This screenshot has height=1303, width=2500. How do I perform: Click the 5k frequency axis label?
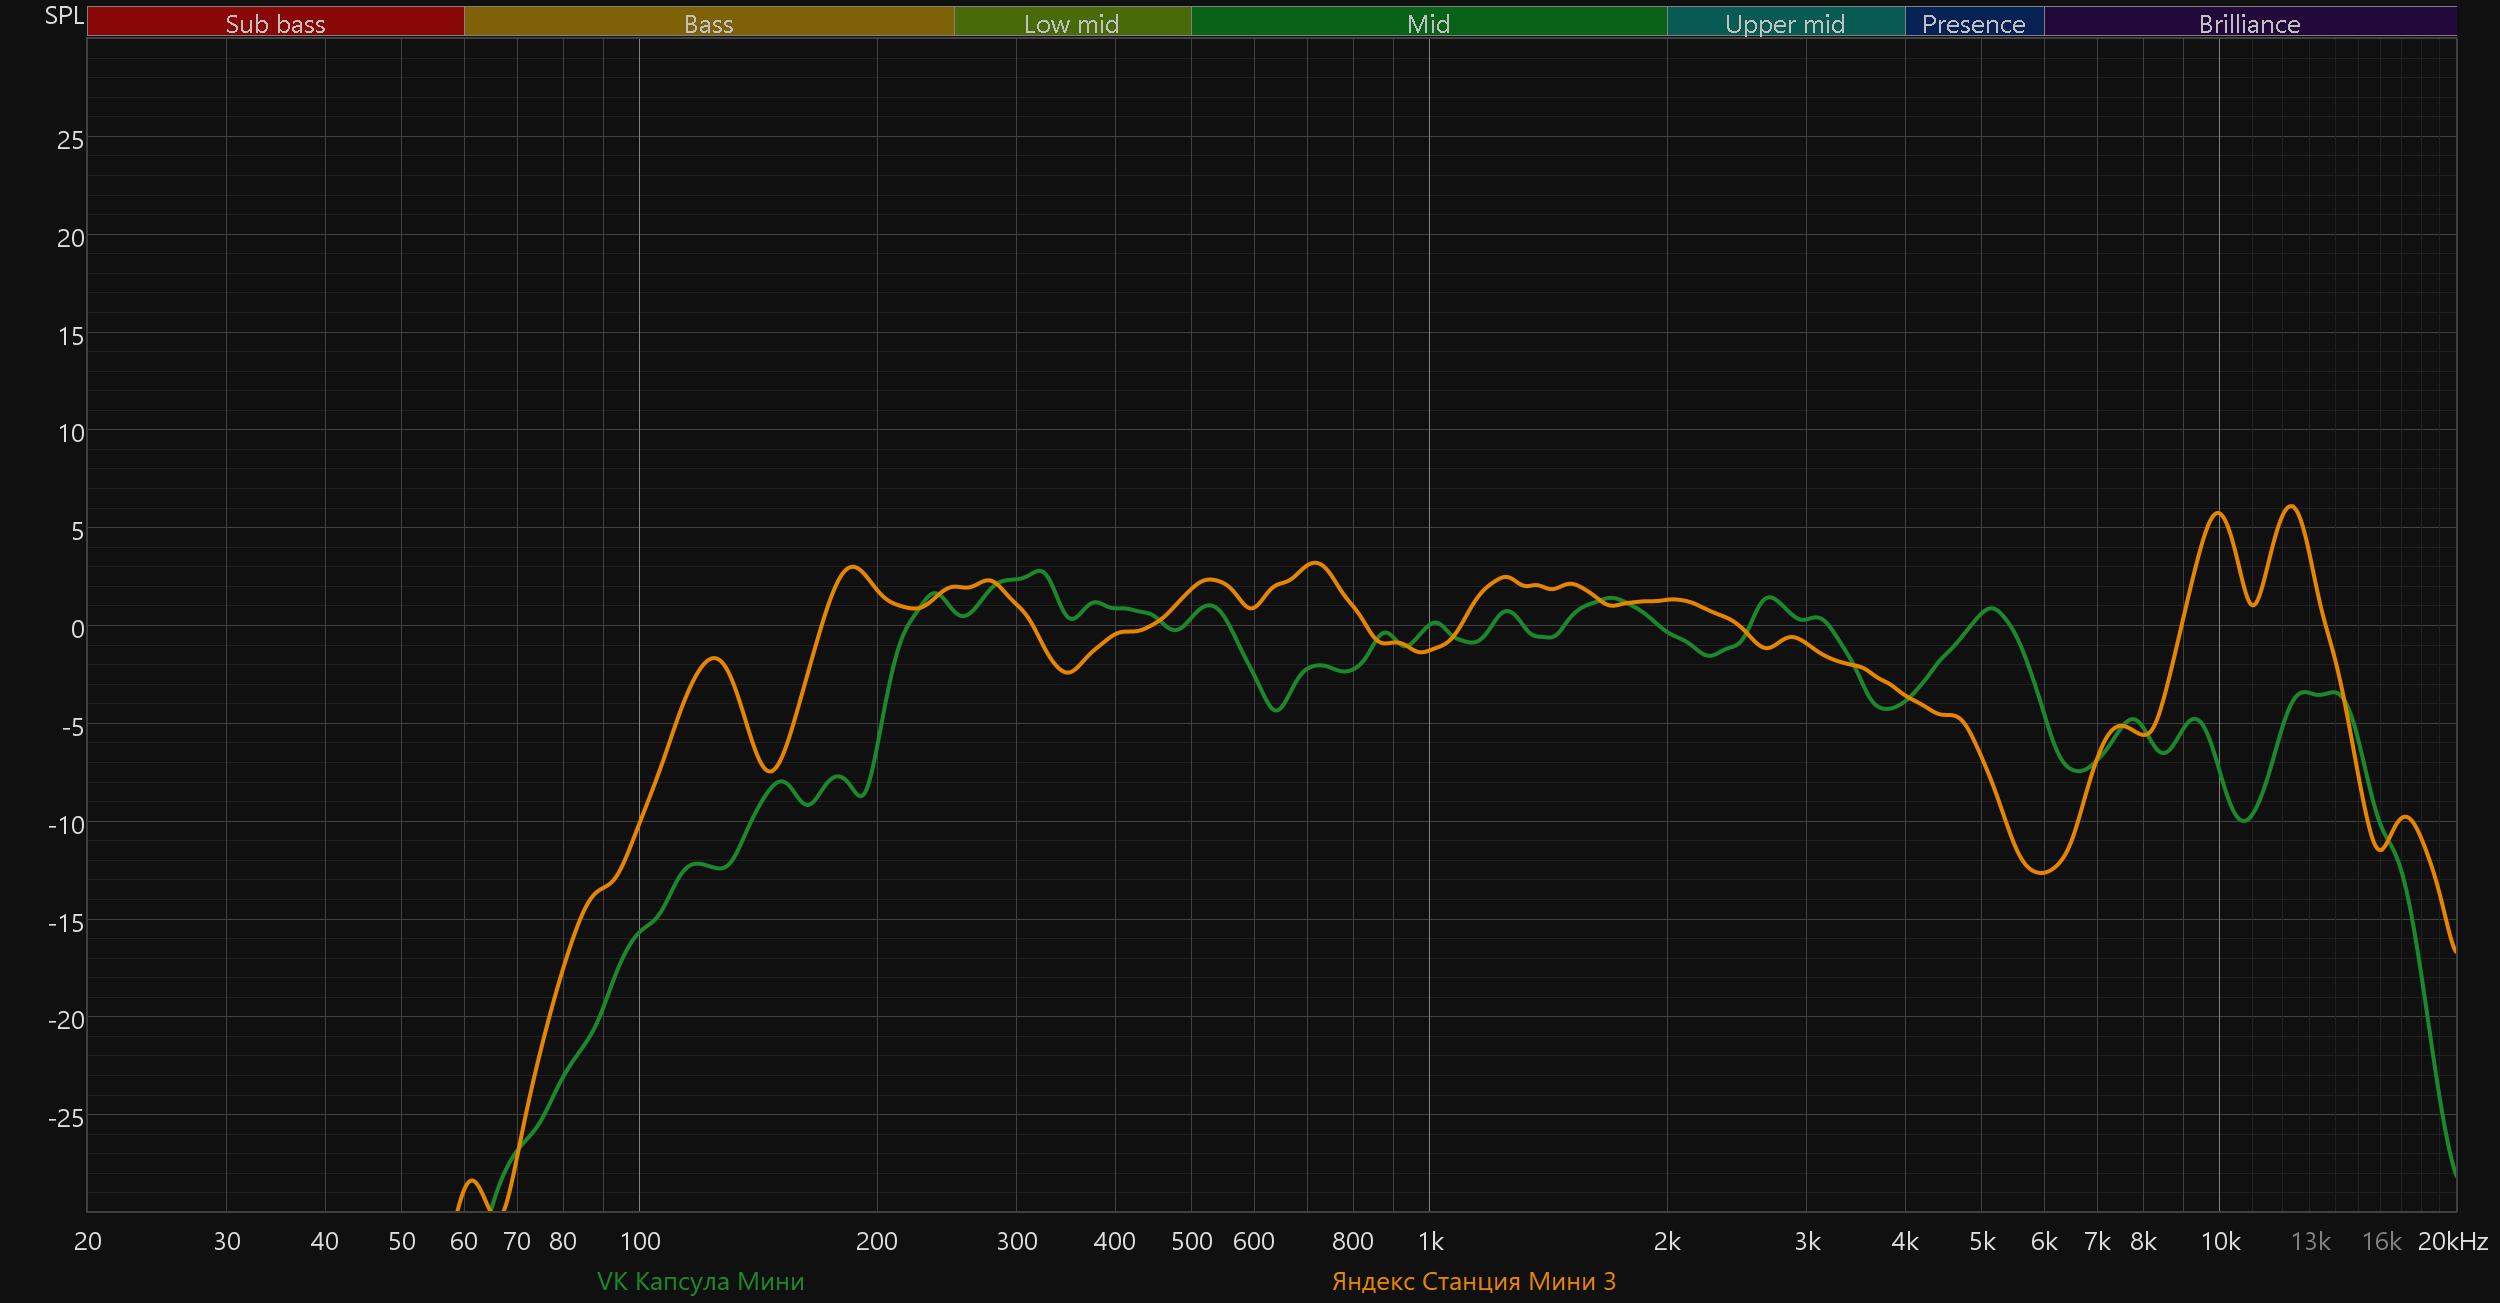1982,1241
